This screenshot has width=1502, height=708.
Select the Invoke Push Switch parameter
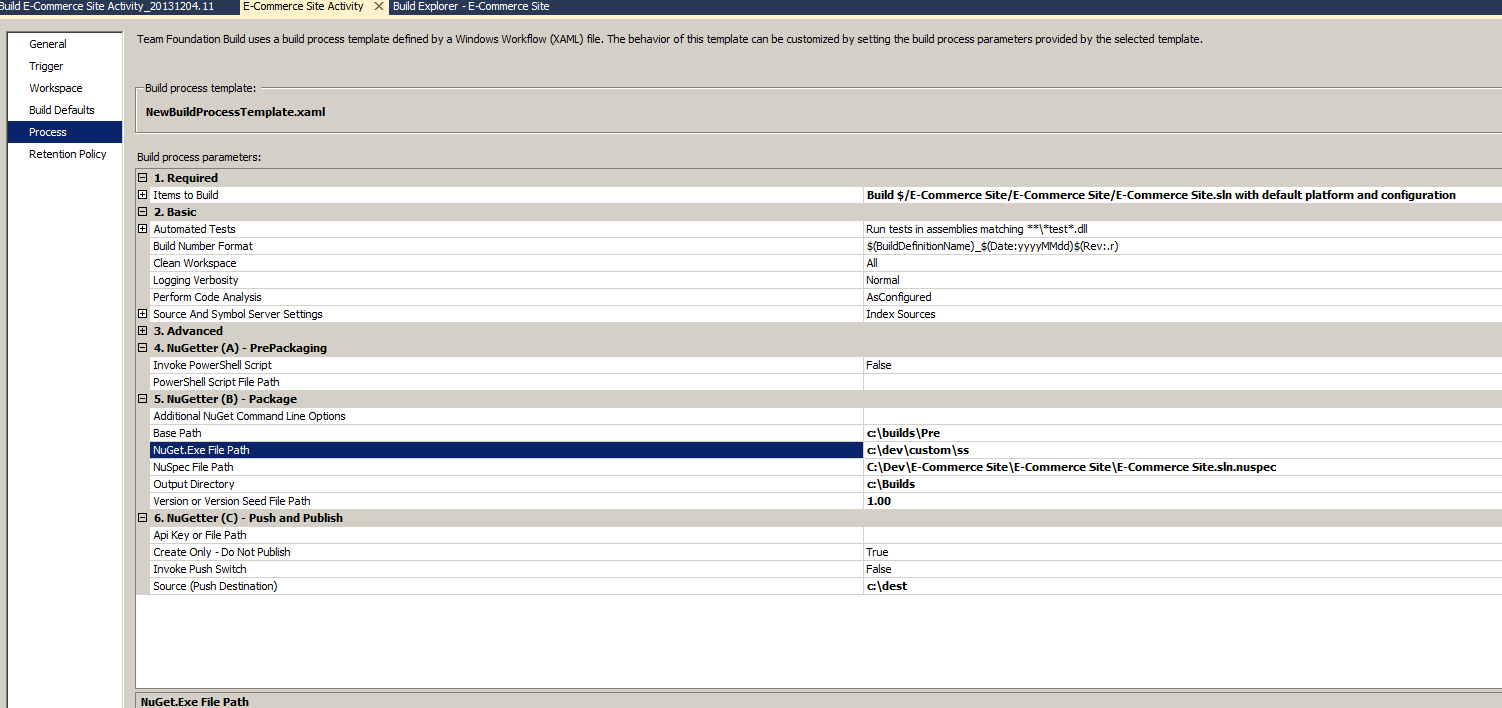coord(506,569)
